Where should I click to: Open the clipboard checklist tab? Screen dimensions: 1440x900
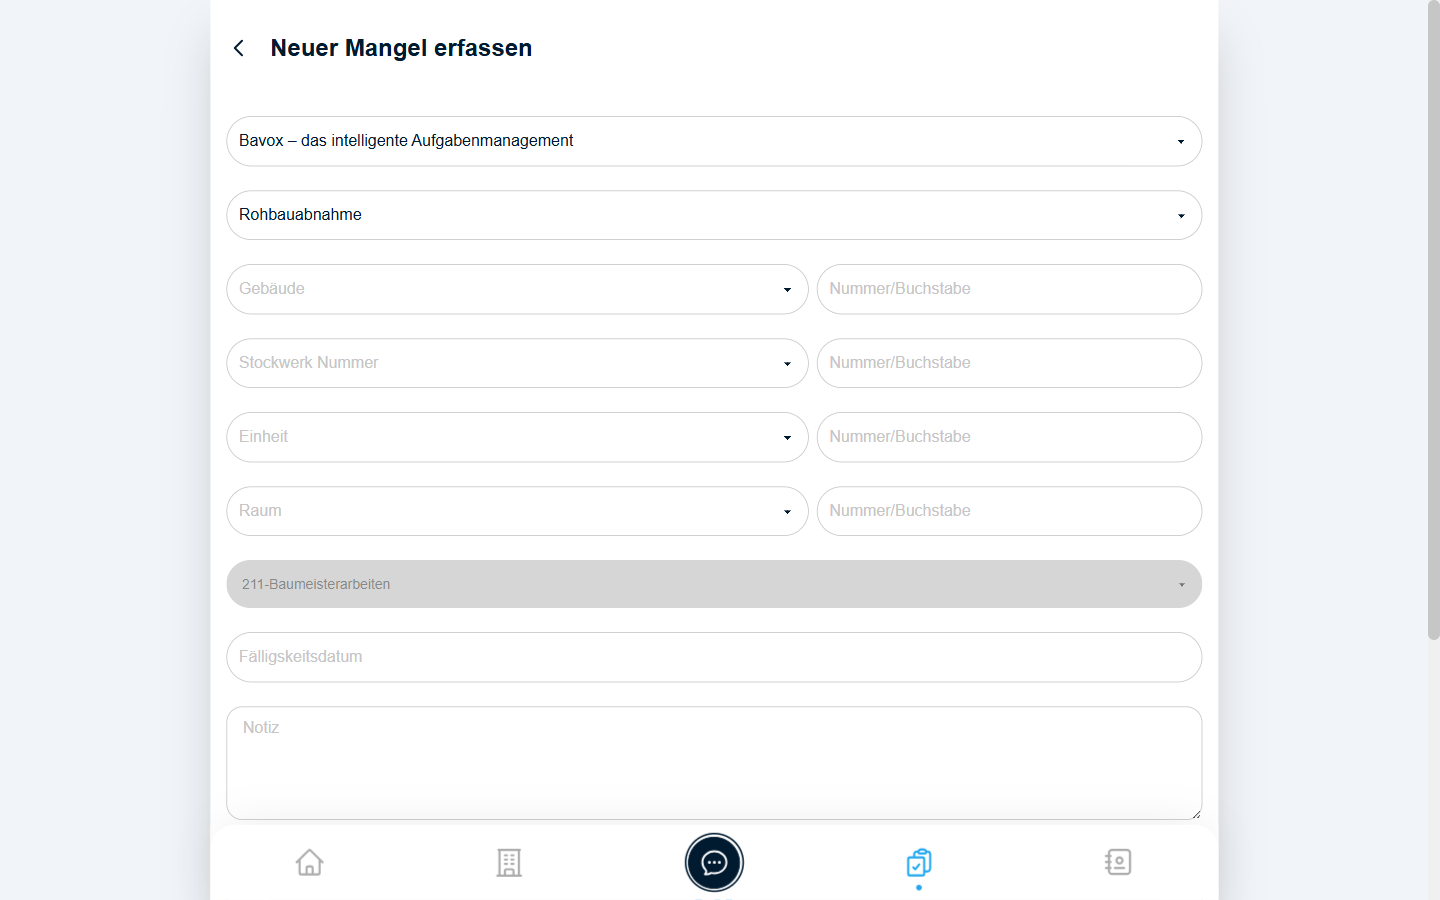pyautogui.click(x=919, y=862)
